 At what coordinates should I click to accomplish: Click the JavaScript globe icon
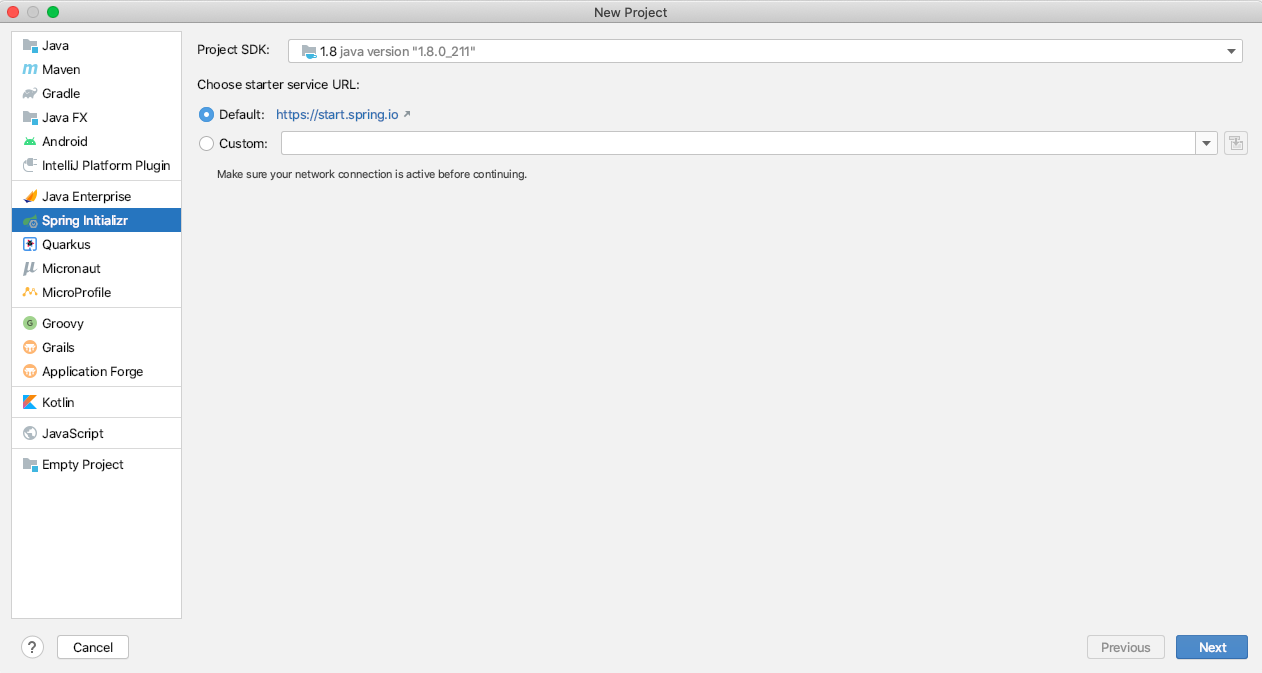pos(30,433)
